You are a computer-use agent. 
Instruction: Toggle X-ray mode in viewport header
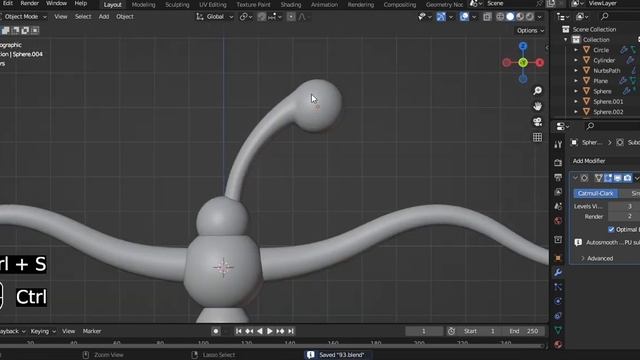487,17
